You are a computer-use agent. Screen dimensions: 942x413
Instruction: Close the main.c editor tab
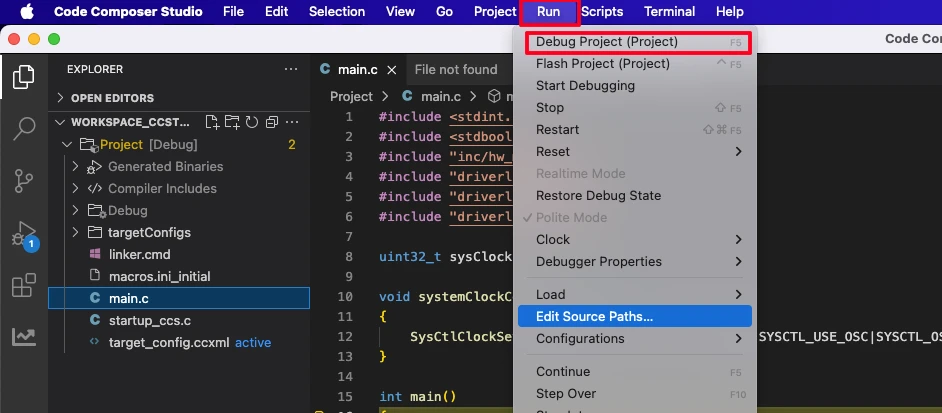[x=392, y=70]
